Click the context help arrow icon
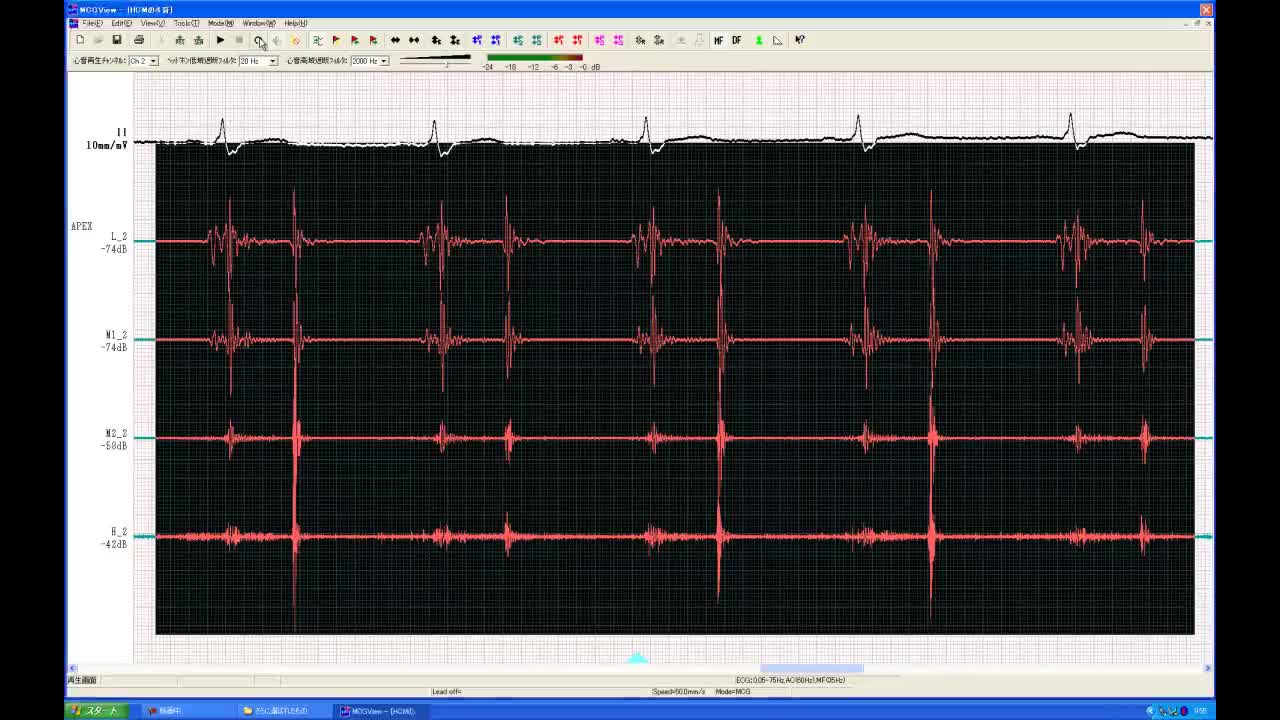This screenshot has width=1280, height=720. coord(800,40)
